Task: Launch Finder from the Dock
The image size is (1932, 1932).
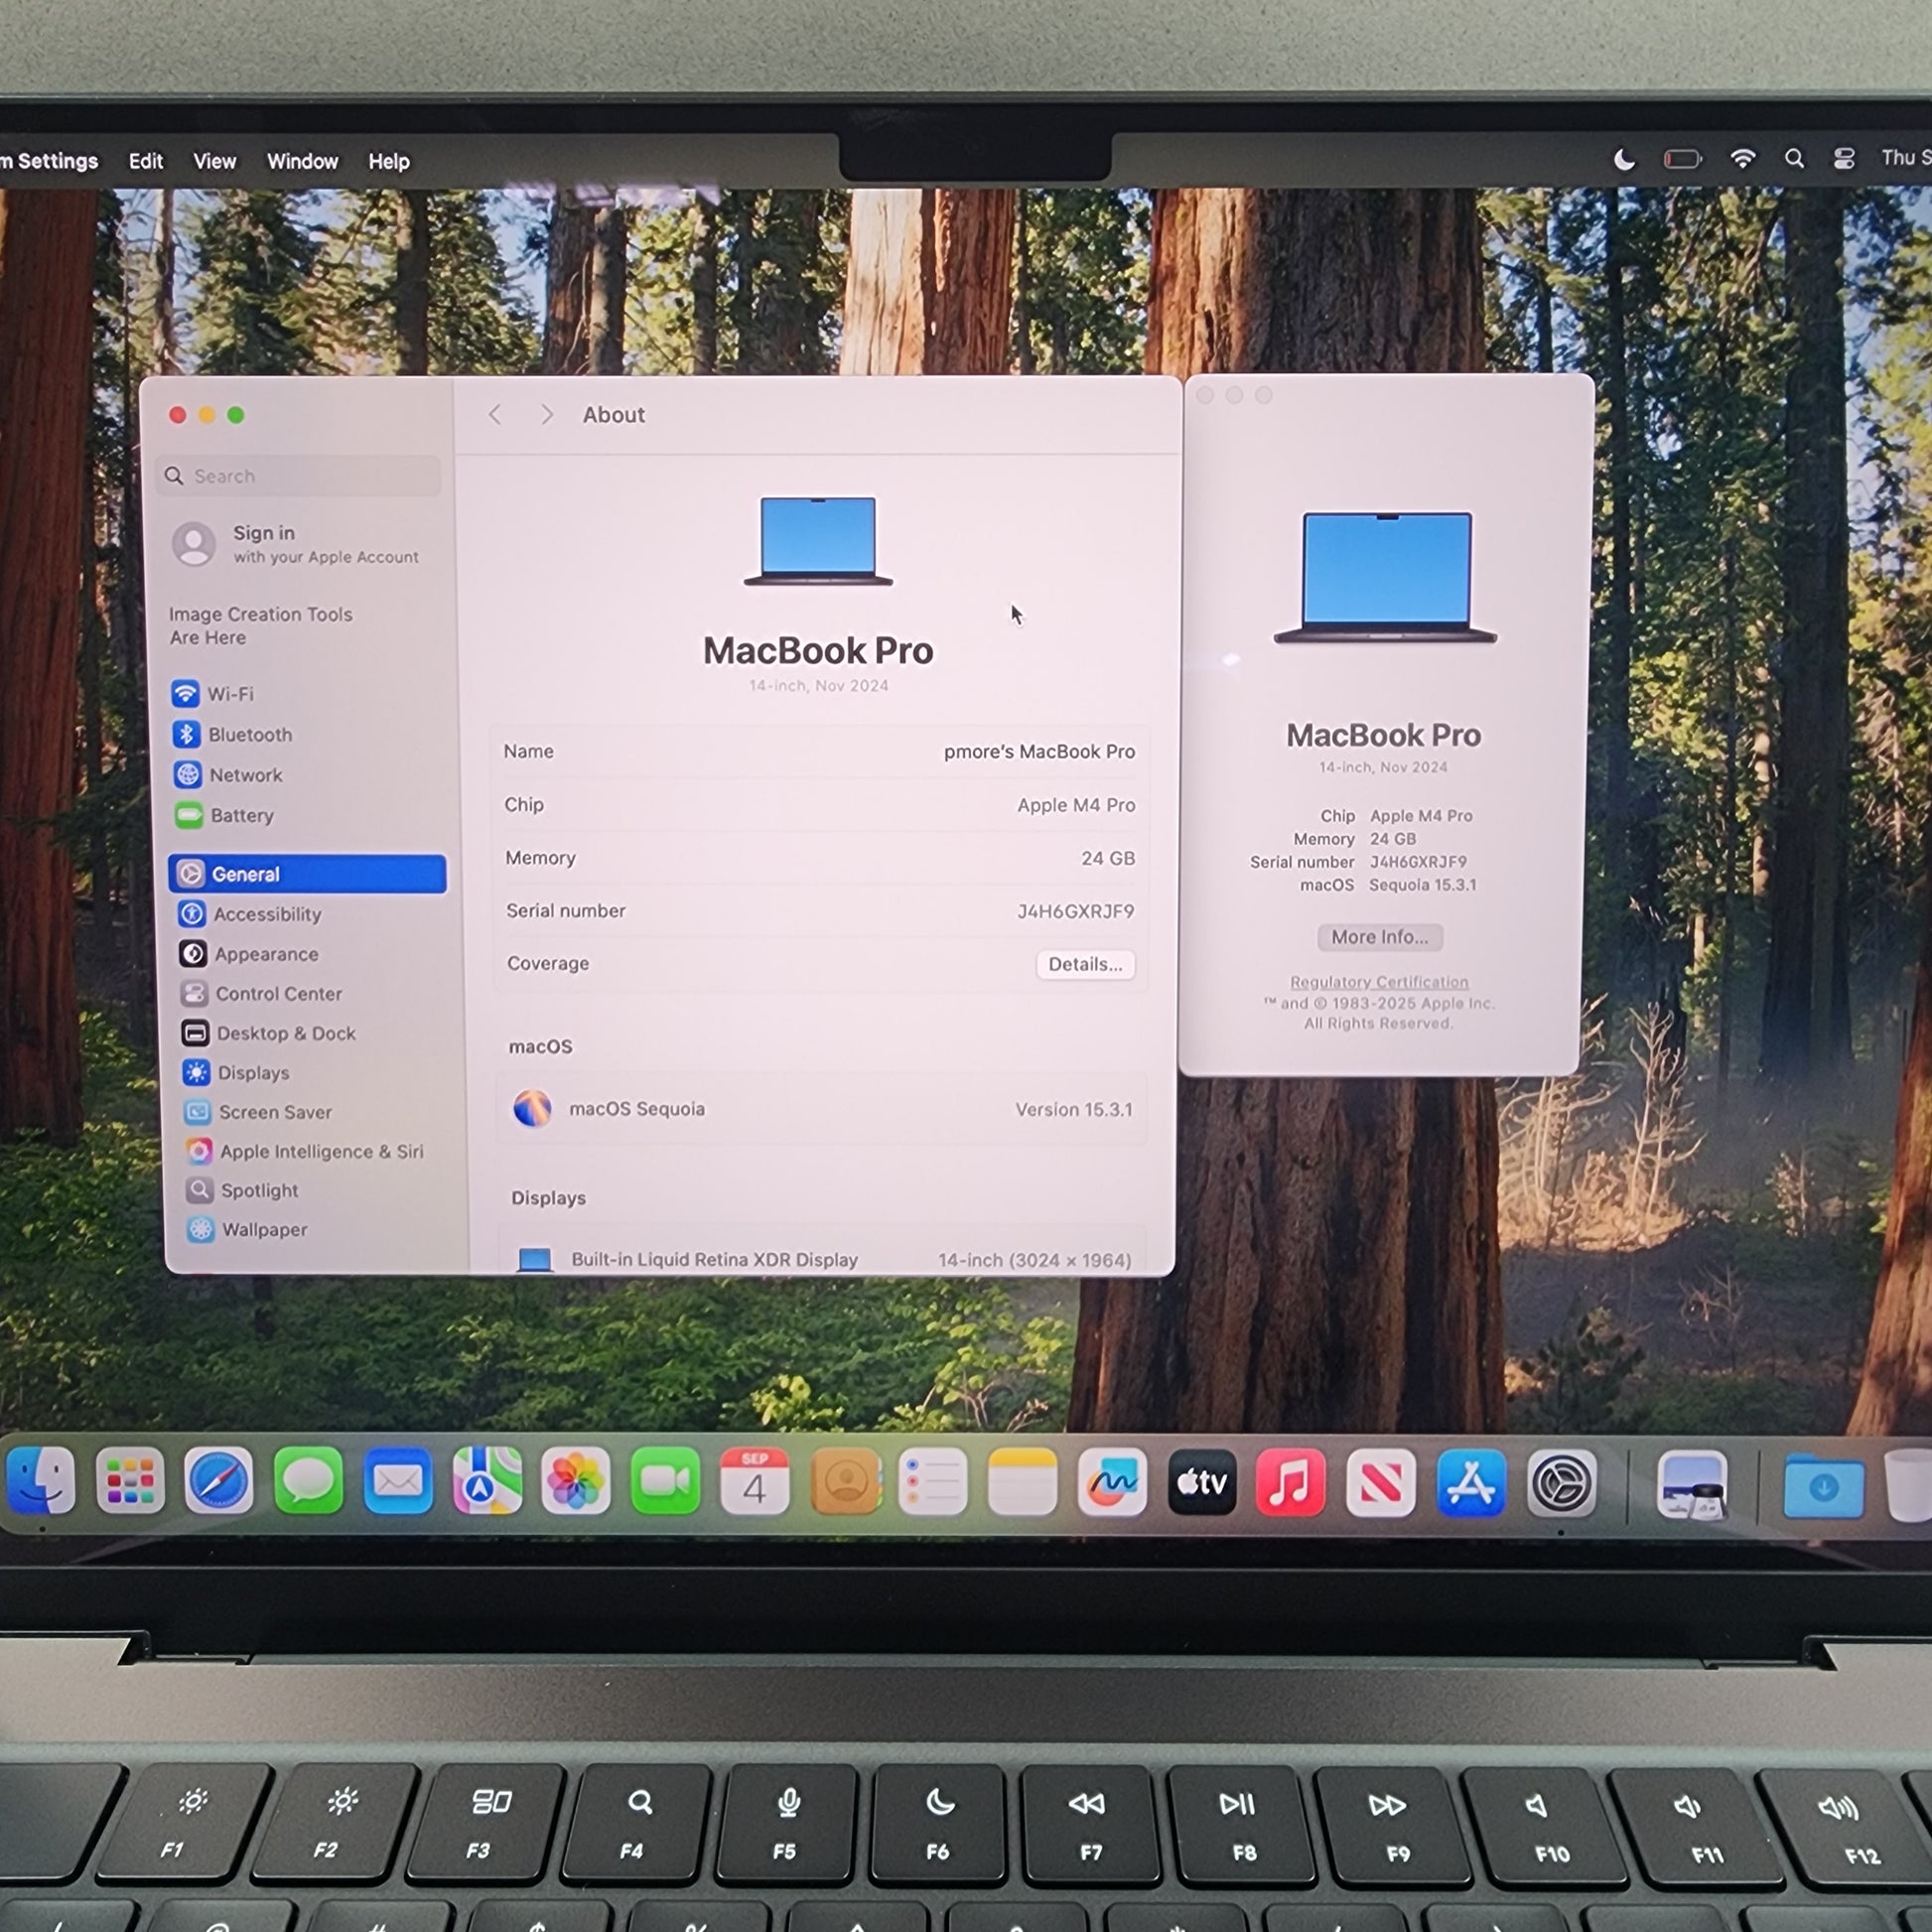Action: pyautogui.click(x=41, y=1480)
